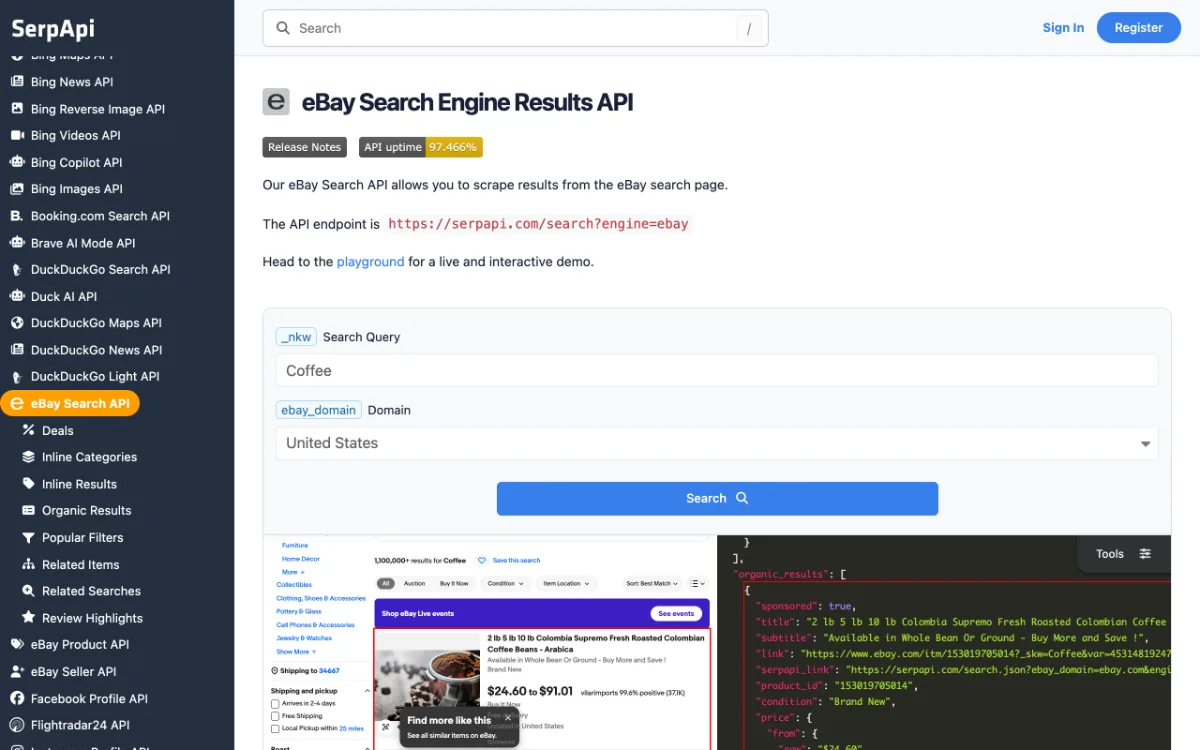Click the Flightradar24 API radar icon
Viewport: 1200px width, 750px height.
tap(17, 725)
